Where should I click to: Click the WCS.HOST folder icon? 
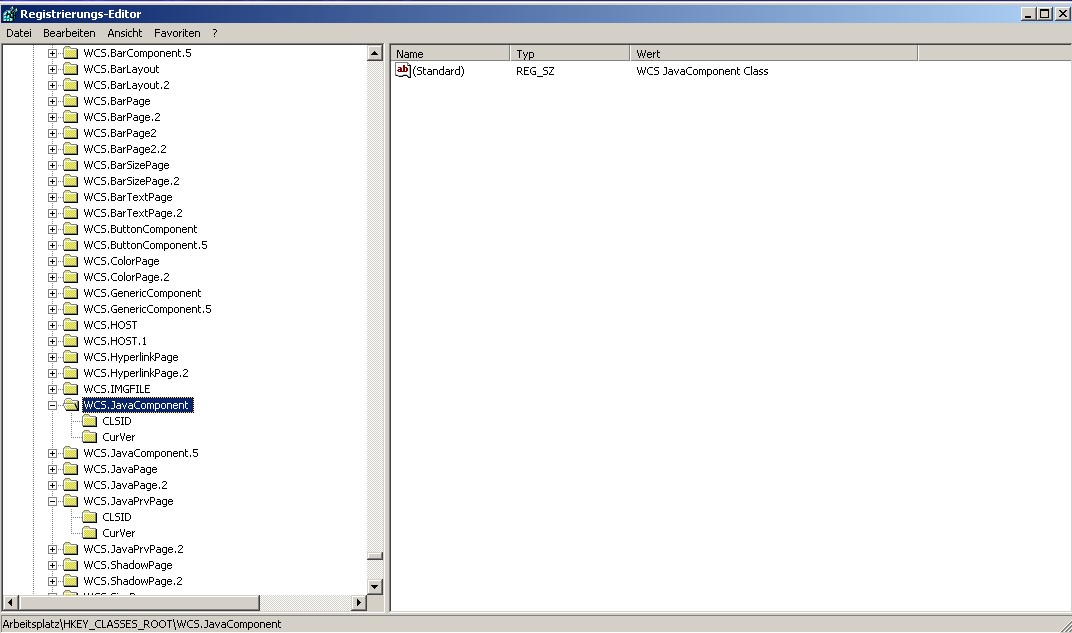tap(70, 325)
